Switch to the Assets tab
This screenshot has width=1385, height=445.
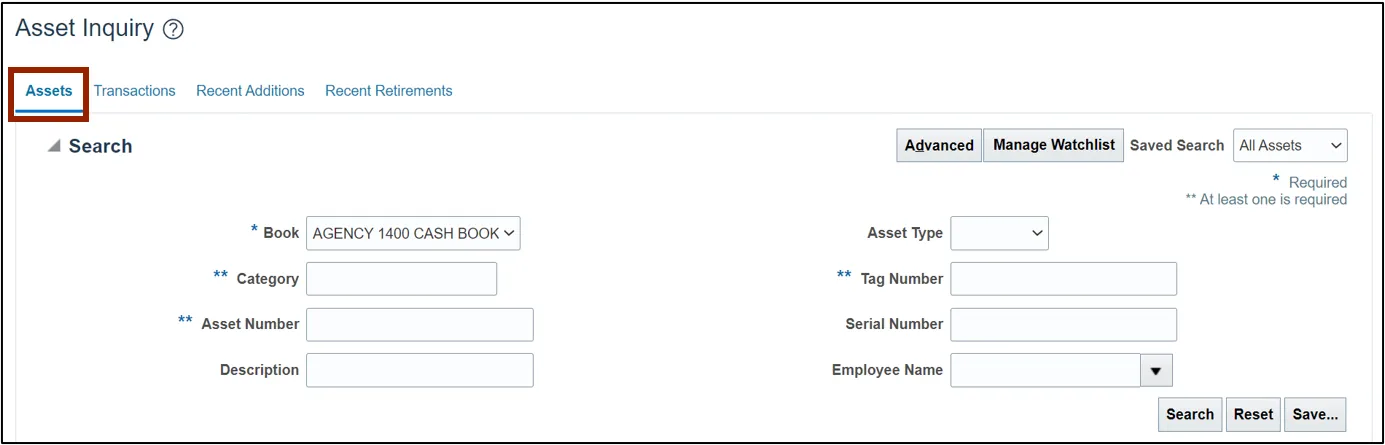point(49,91)
